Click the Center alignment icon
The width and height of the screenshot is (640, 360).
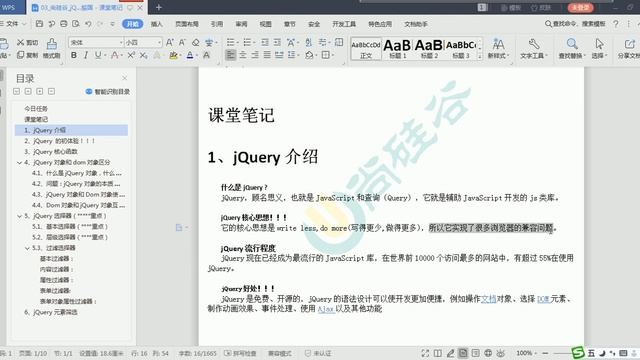pos(243,54)
